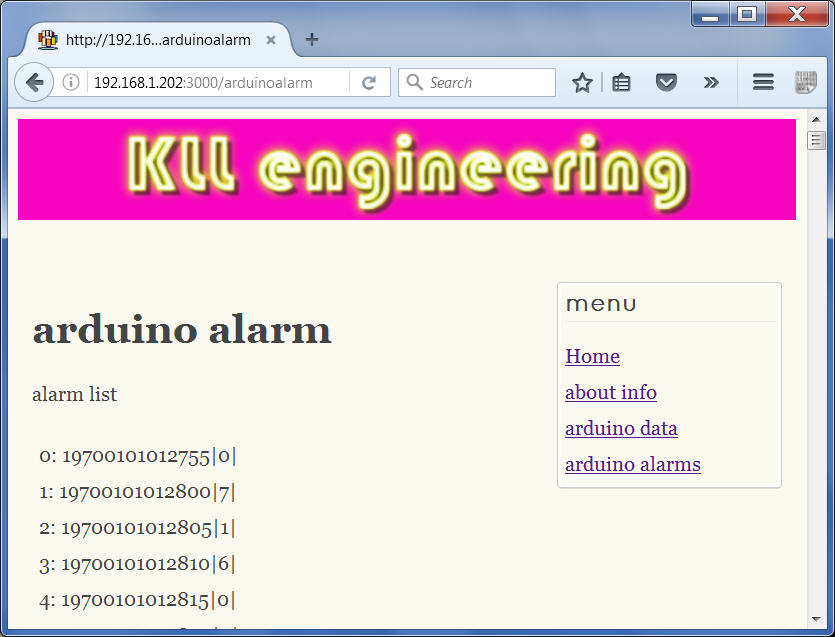
Task: Expand the toolbar overflow chevron
Action: (x=711, y=83)
